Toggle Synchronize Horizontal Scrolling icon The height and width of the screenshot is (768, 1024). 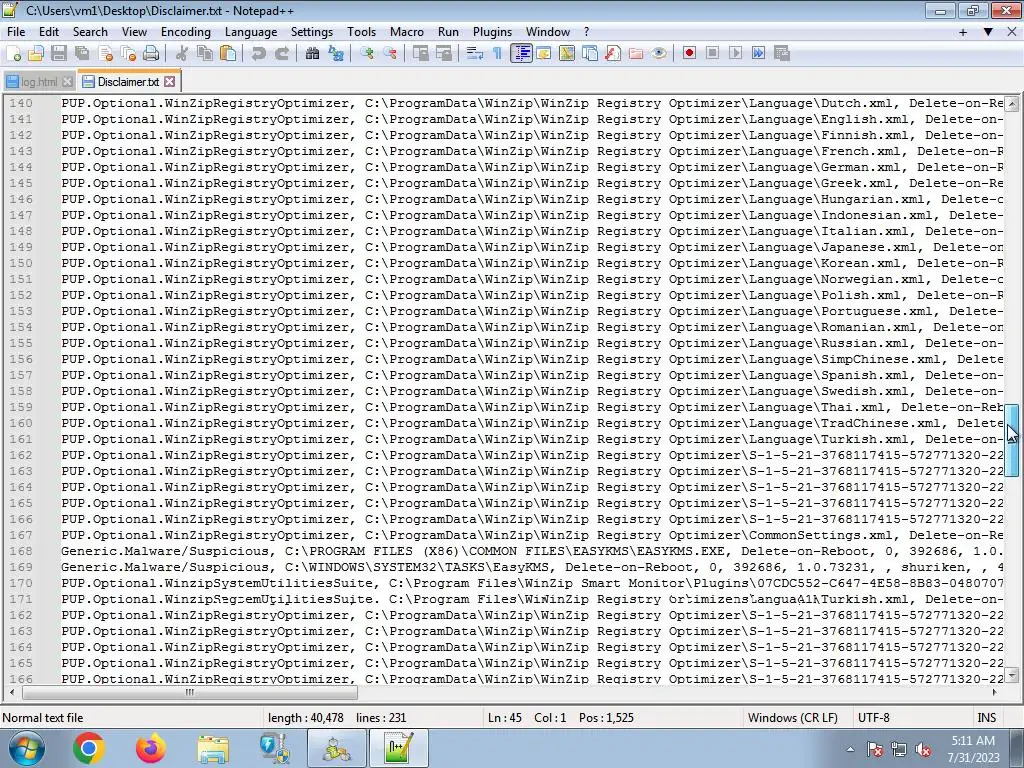tap(444, 54)
